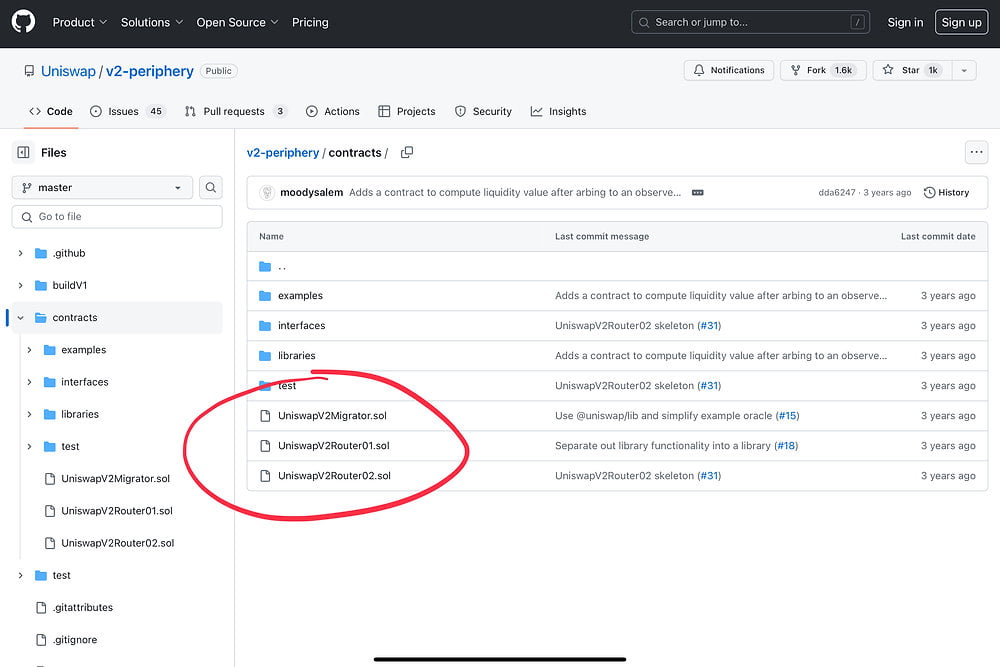
Task: Expand the .github folder chevron
Action: point(20,253)
